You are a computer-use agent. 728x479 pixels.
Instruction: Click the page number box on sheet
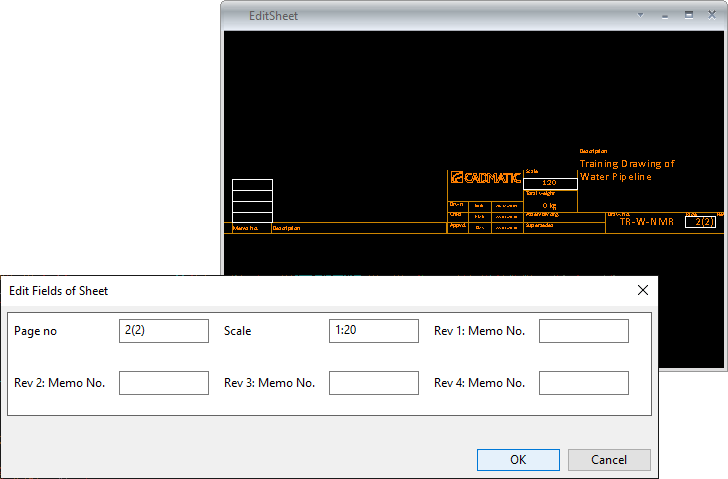(x=700, y=222)
